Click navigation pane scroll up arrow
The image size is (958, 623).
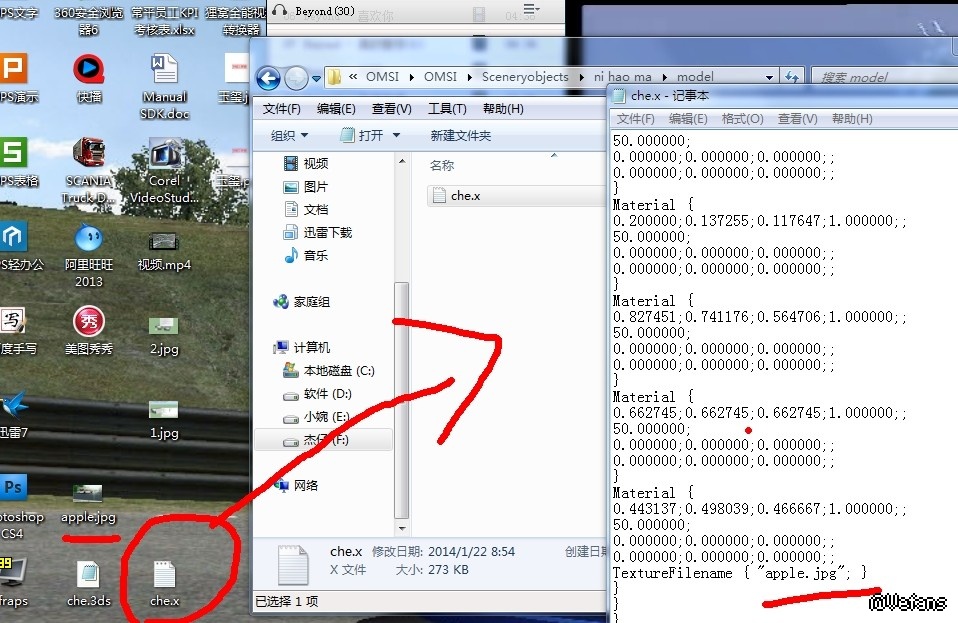click(x=401, y=161)
